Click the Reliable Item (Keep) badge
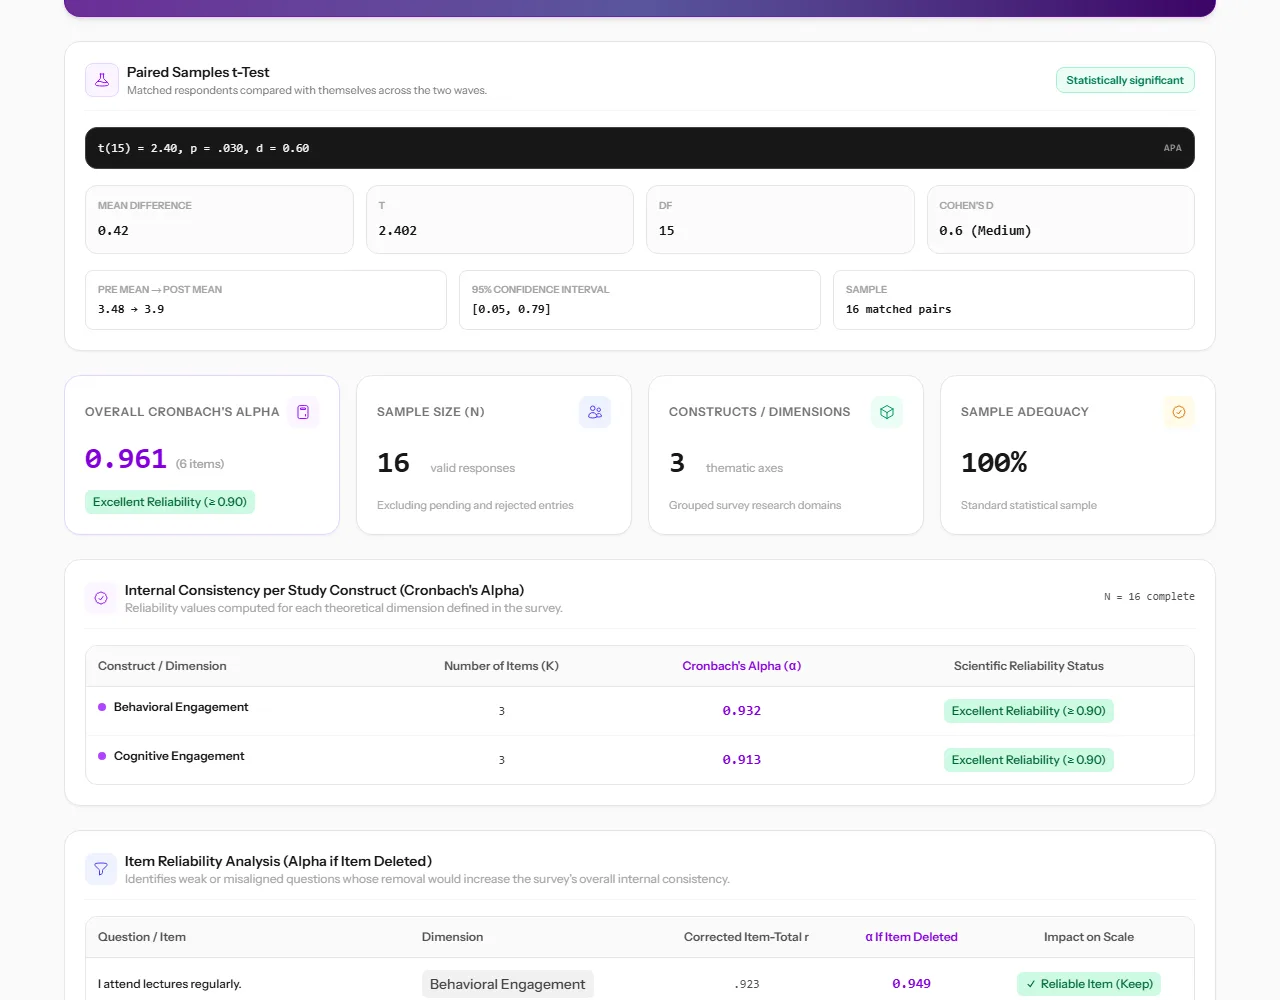The width and height of the screenshot is (1280, 1000). pyautogui.click(x=1089, y=984)
